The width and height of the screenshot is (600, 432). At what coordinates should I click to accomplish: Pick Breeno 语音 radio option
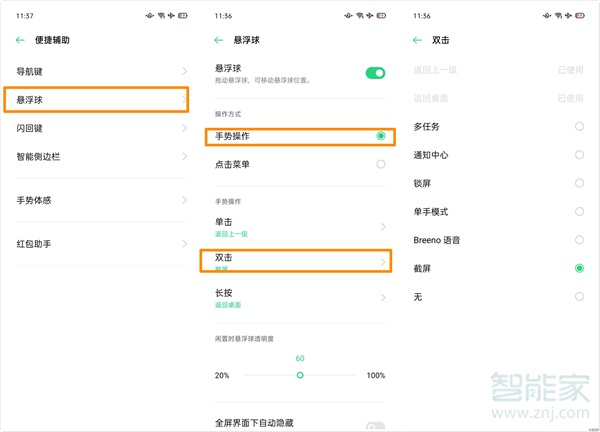[x=579, y=240]
